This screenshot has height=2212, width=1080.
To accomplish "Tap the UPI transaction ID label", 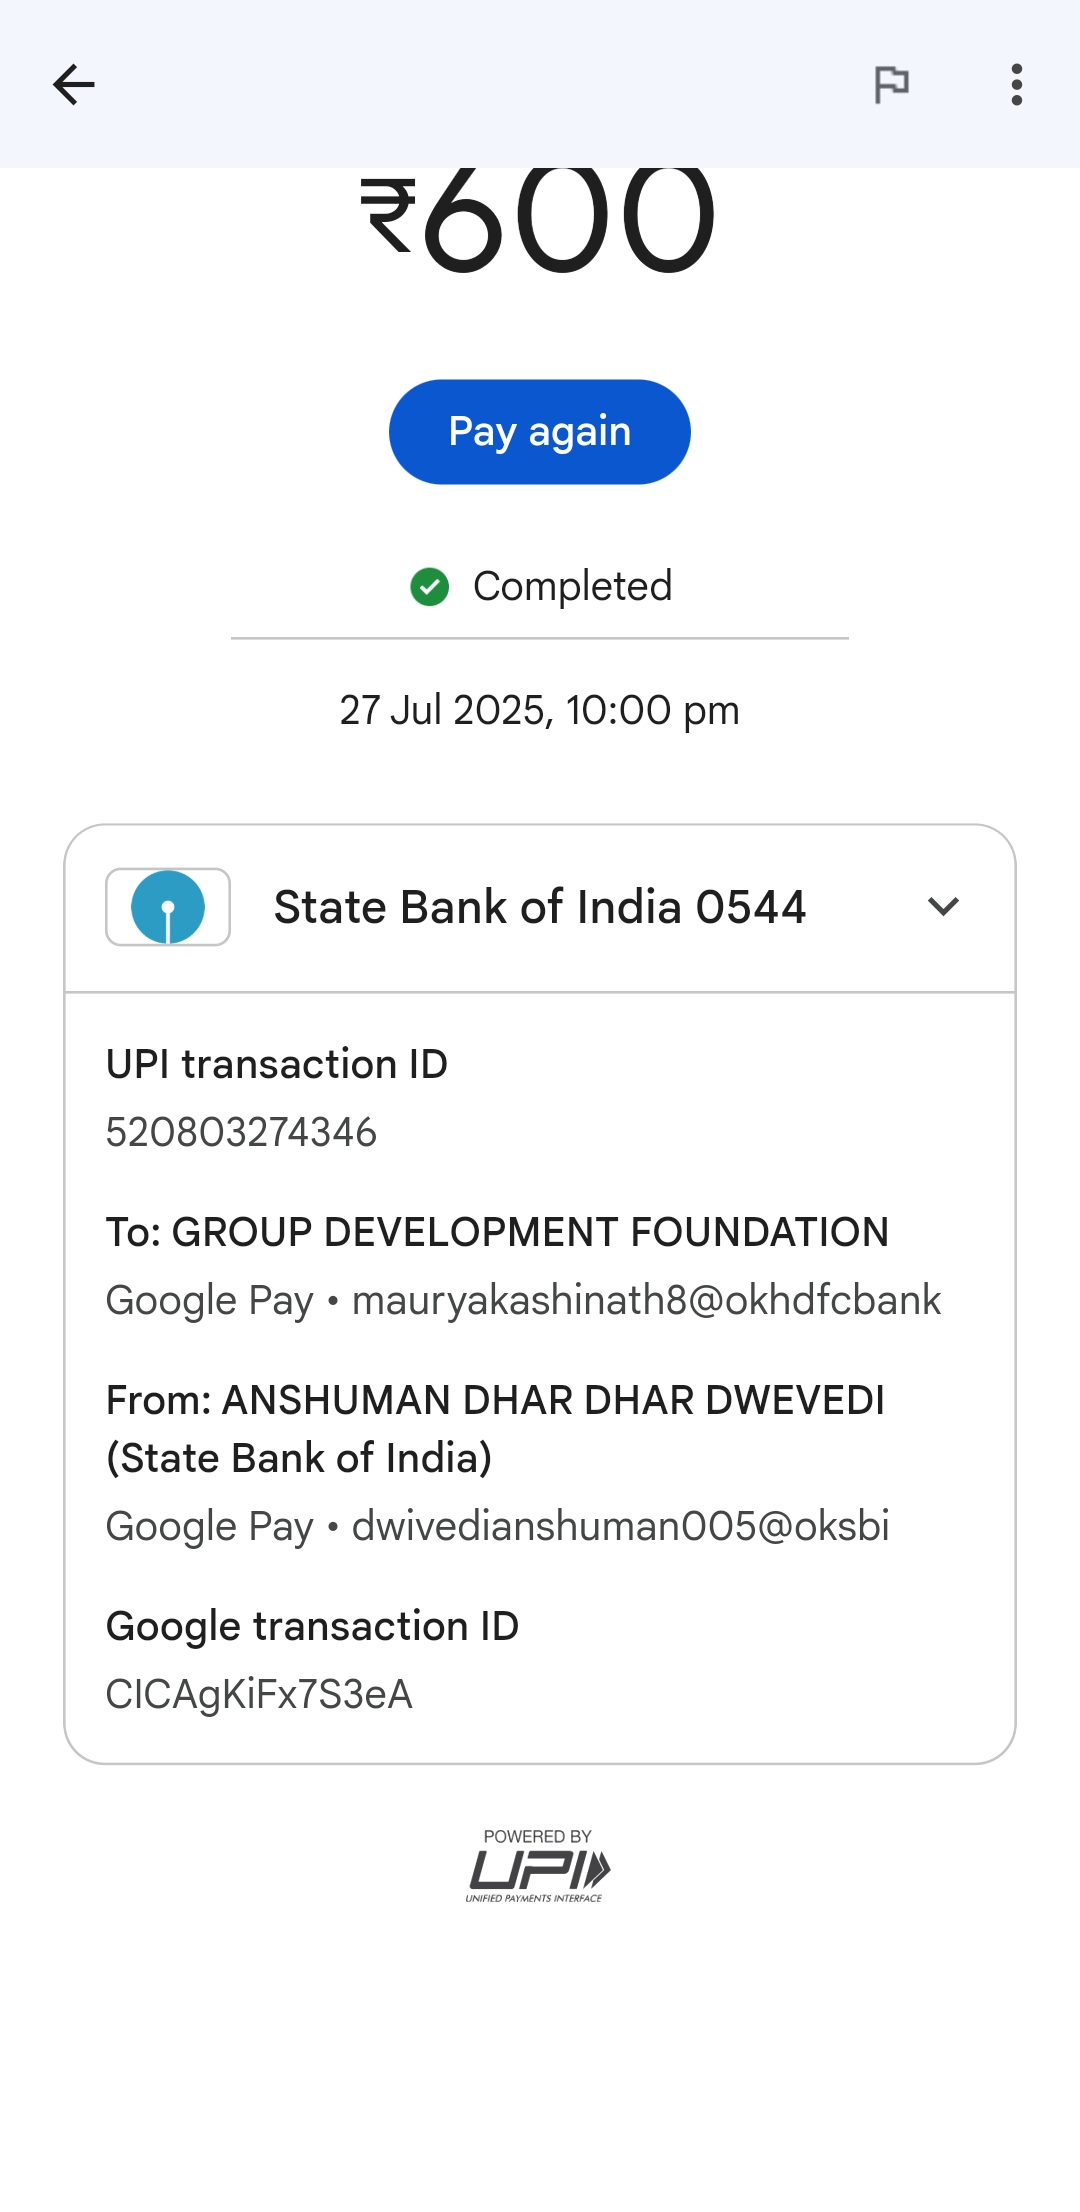I will (277, 1065).
